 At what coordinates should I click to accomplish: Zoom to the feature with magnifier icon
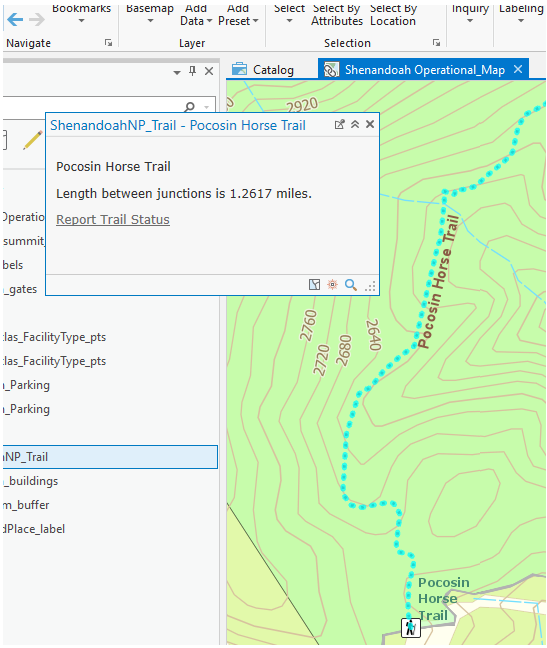(351, 285)
